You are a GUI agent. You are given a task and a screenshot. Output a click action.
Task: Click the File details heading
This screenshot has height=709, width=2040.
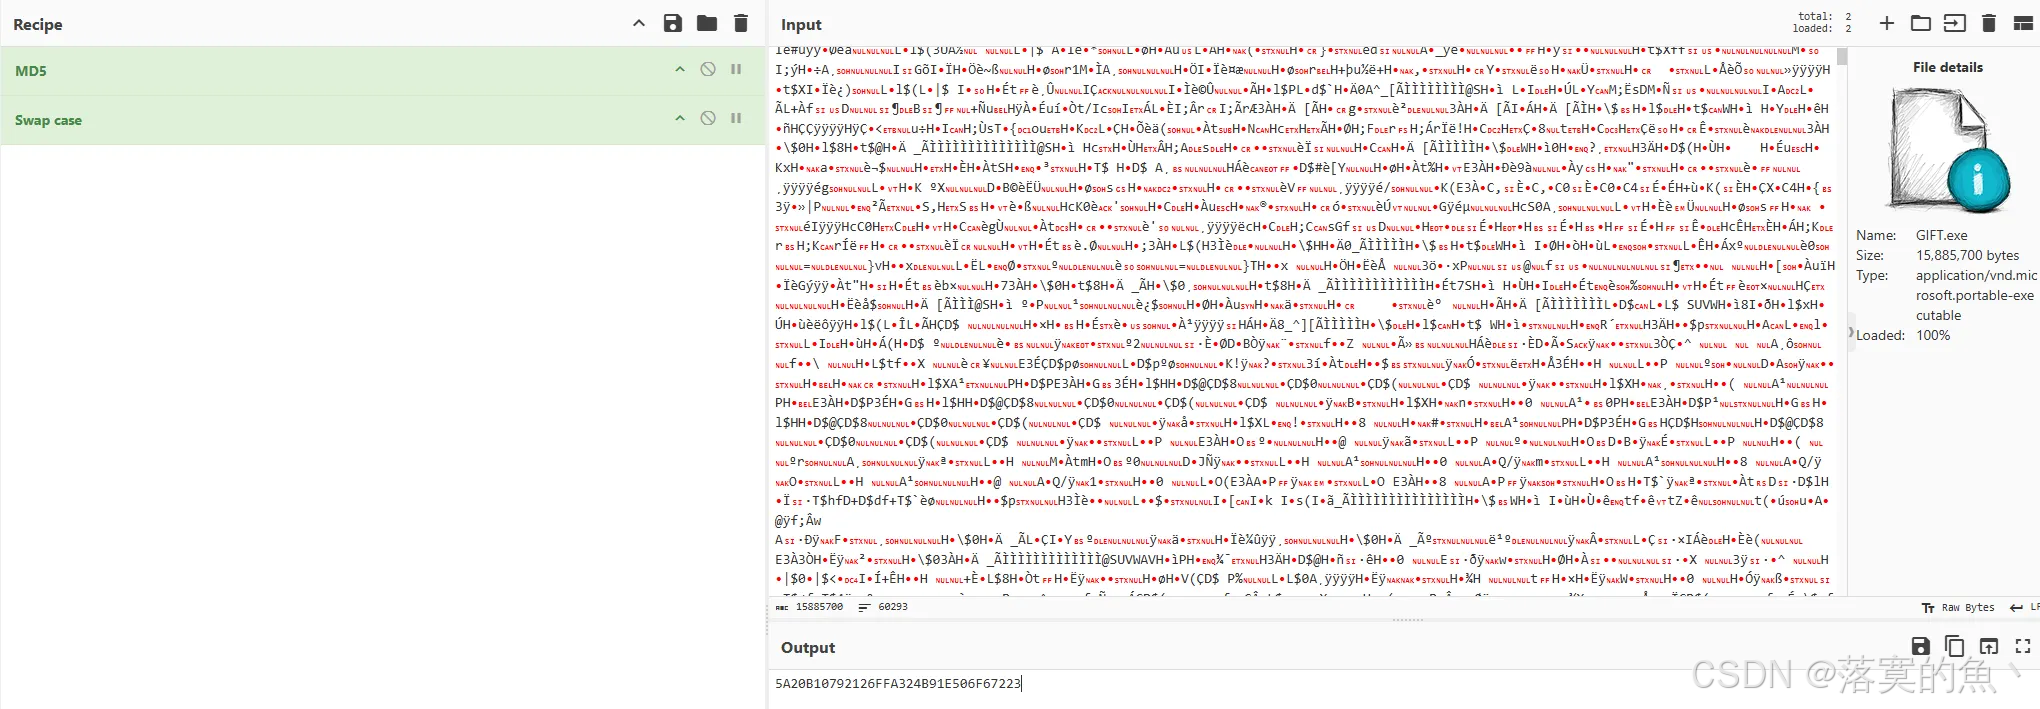pos(1947,67)
